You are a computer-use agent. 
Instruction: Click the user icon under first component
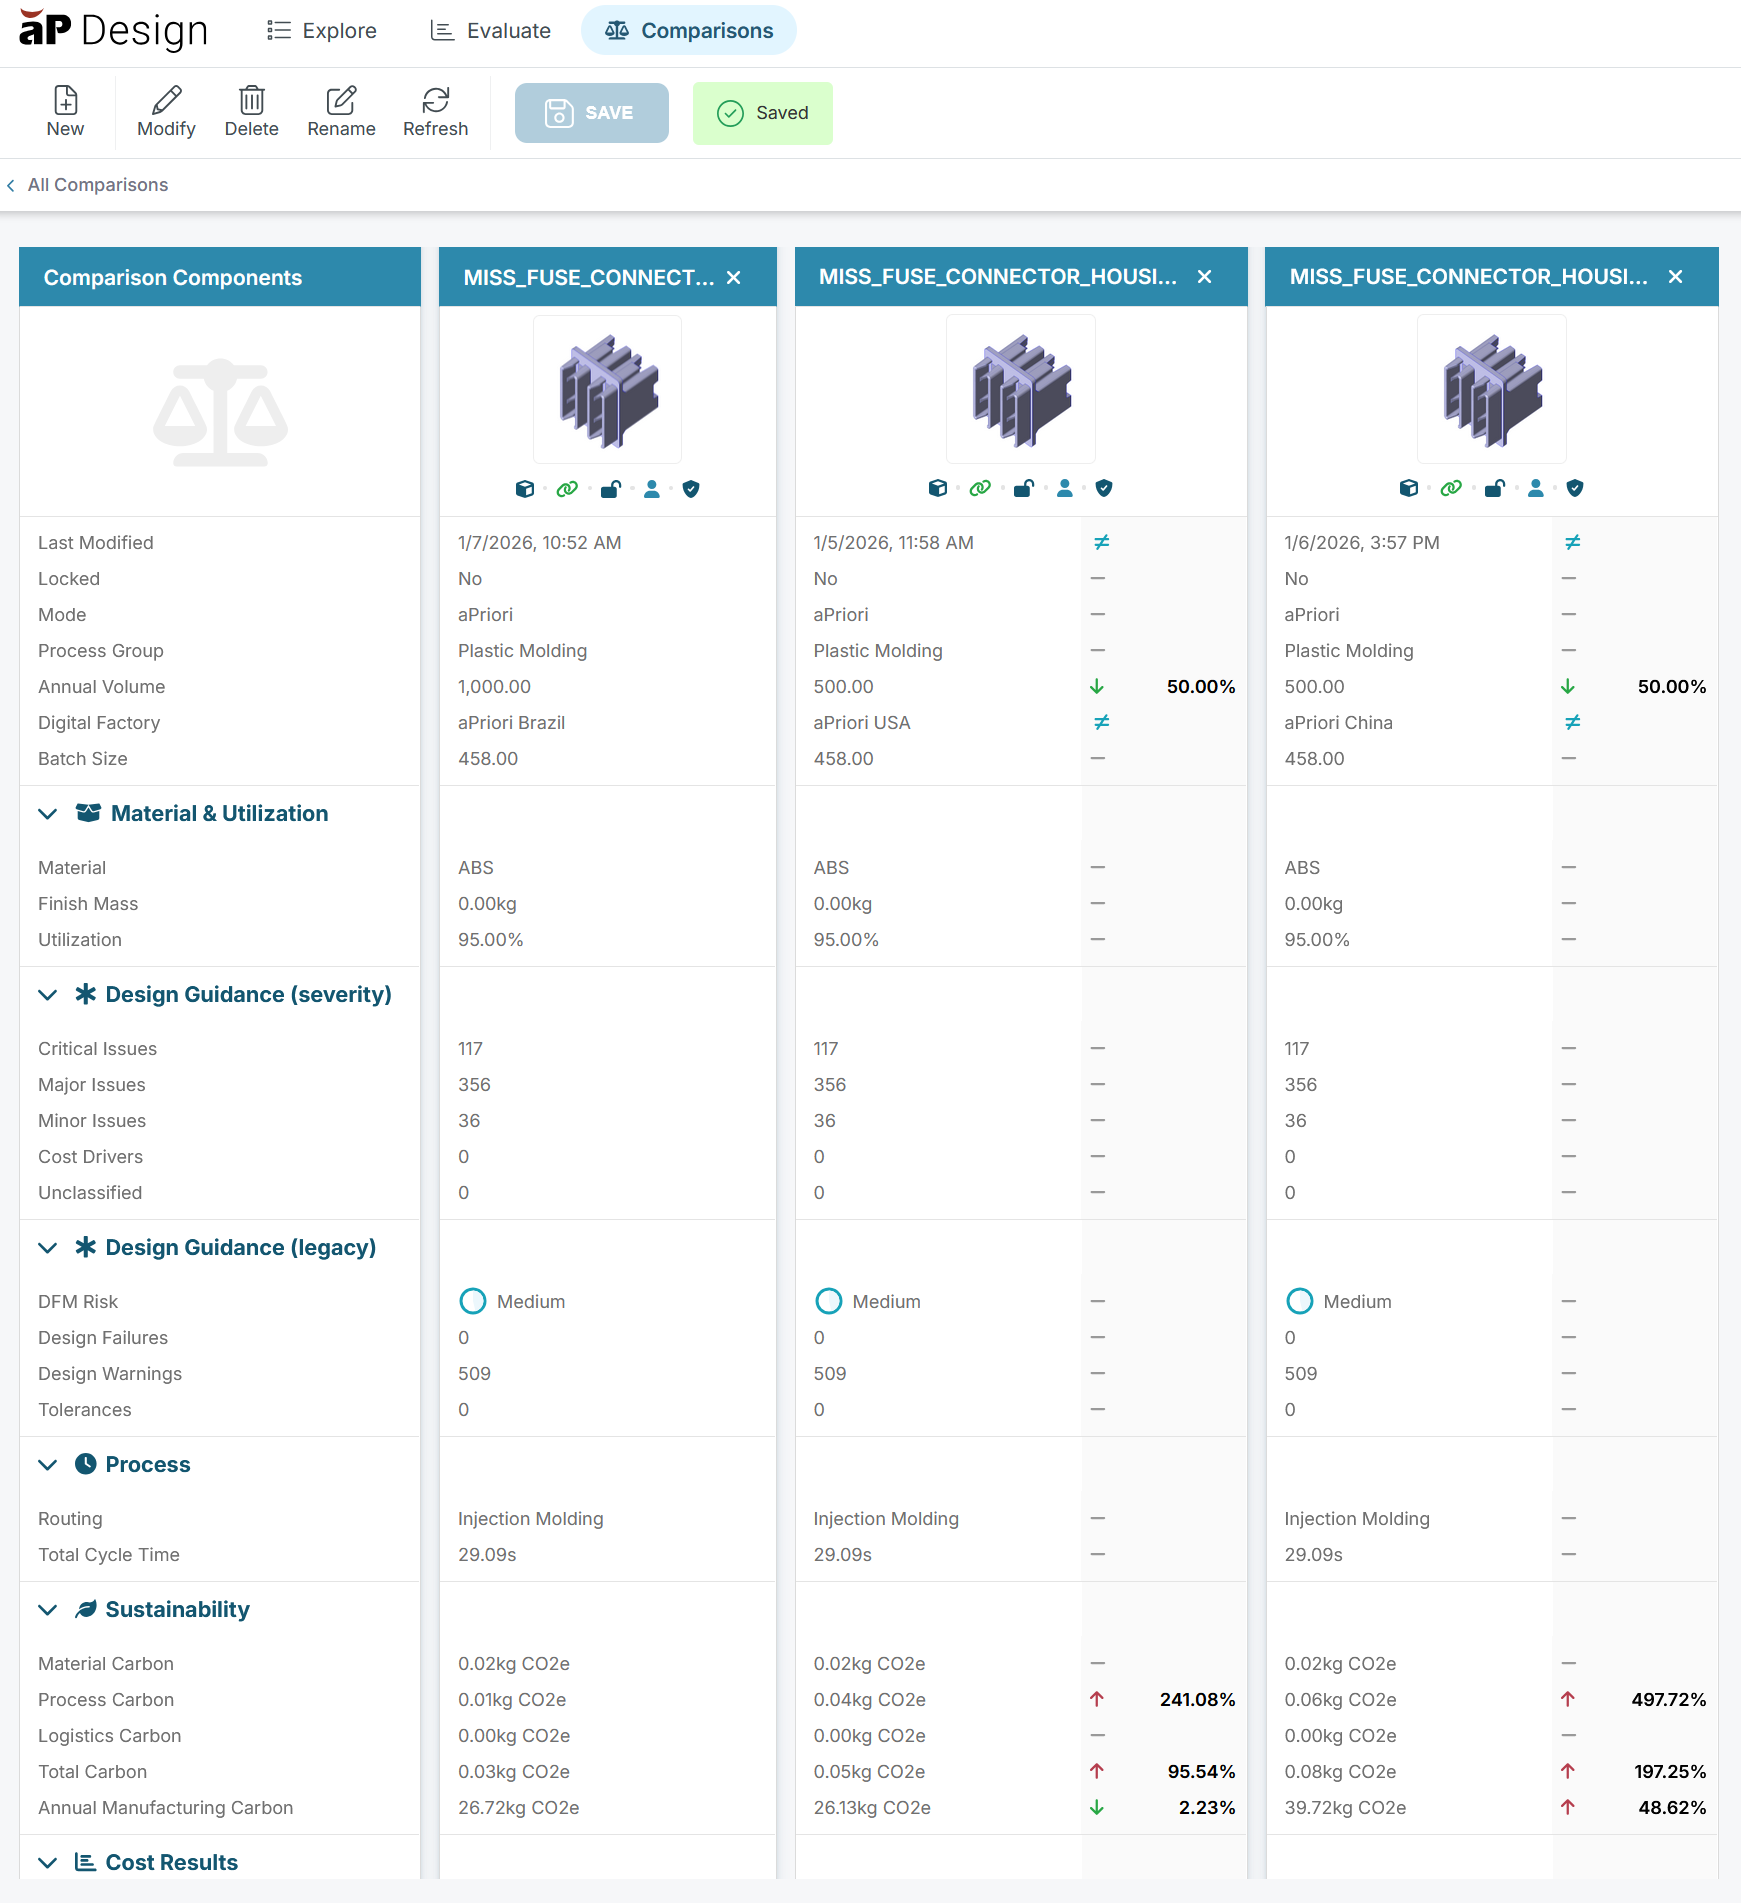tap(652, 489)
